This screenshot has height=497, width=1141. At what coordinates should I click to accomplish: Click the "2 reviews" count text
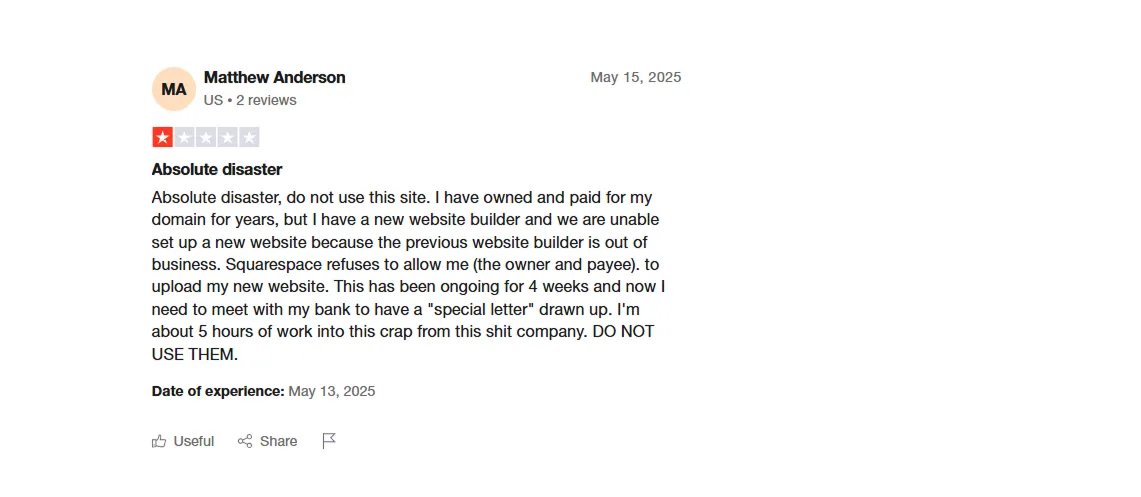tap(266, 100)
